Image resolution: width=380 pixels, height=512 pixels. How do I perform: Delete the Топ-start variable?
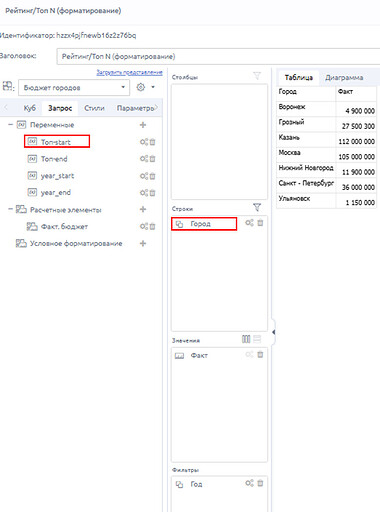point(153,142)
